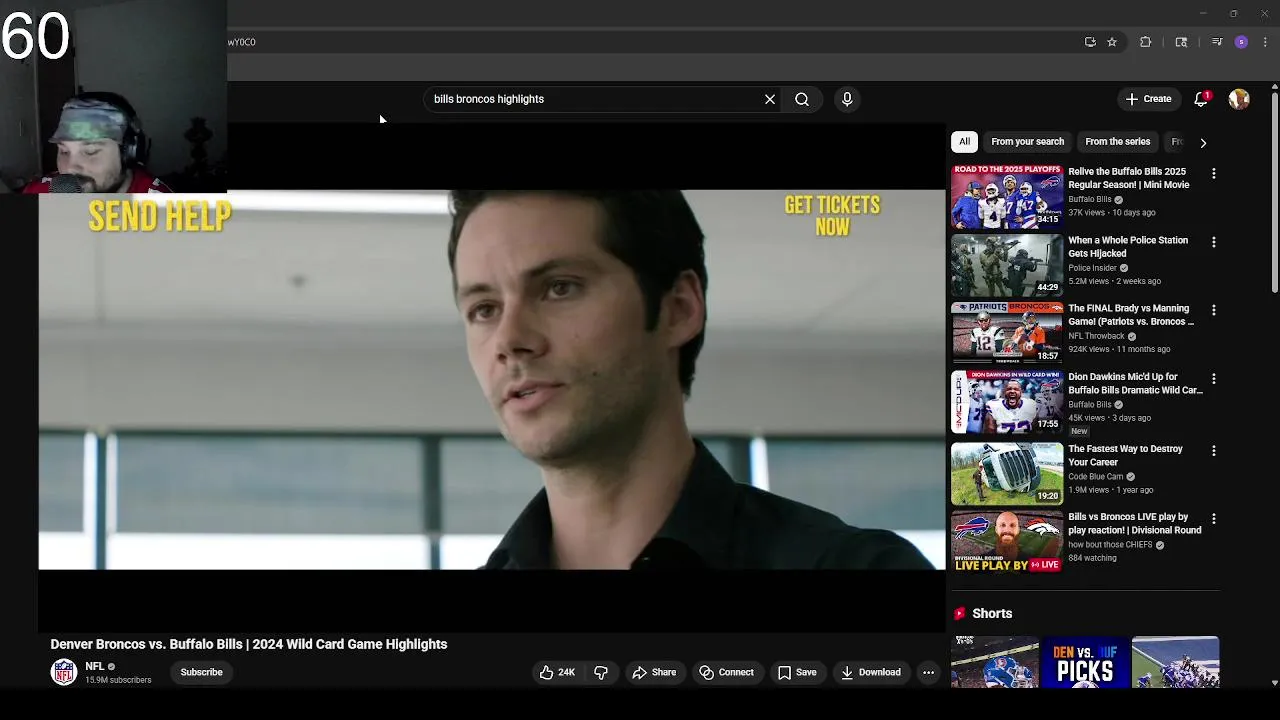This screenshot has height=720, width=1280.
Task: Open the police station hijacked thumbnail
Action: [1007, 265]
